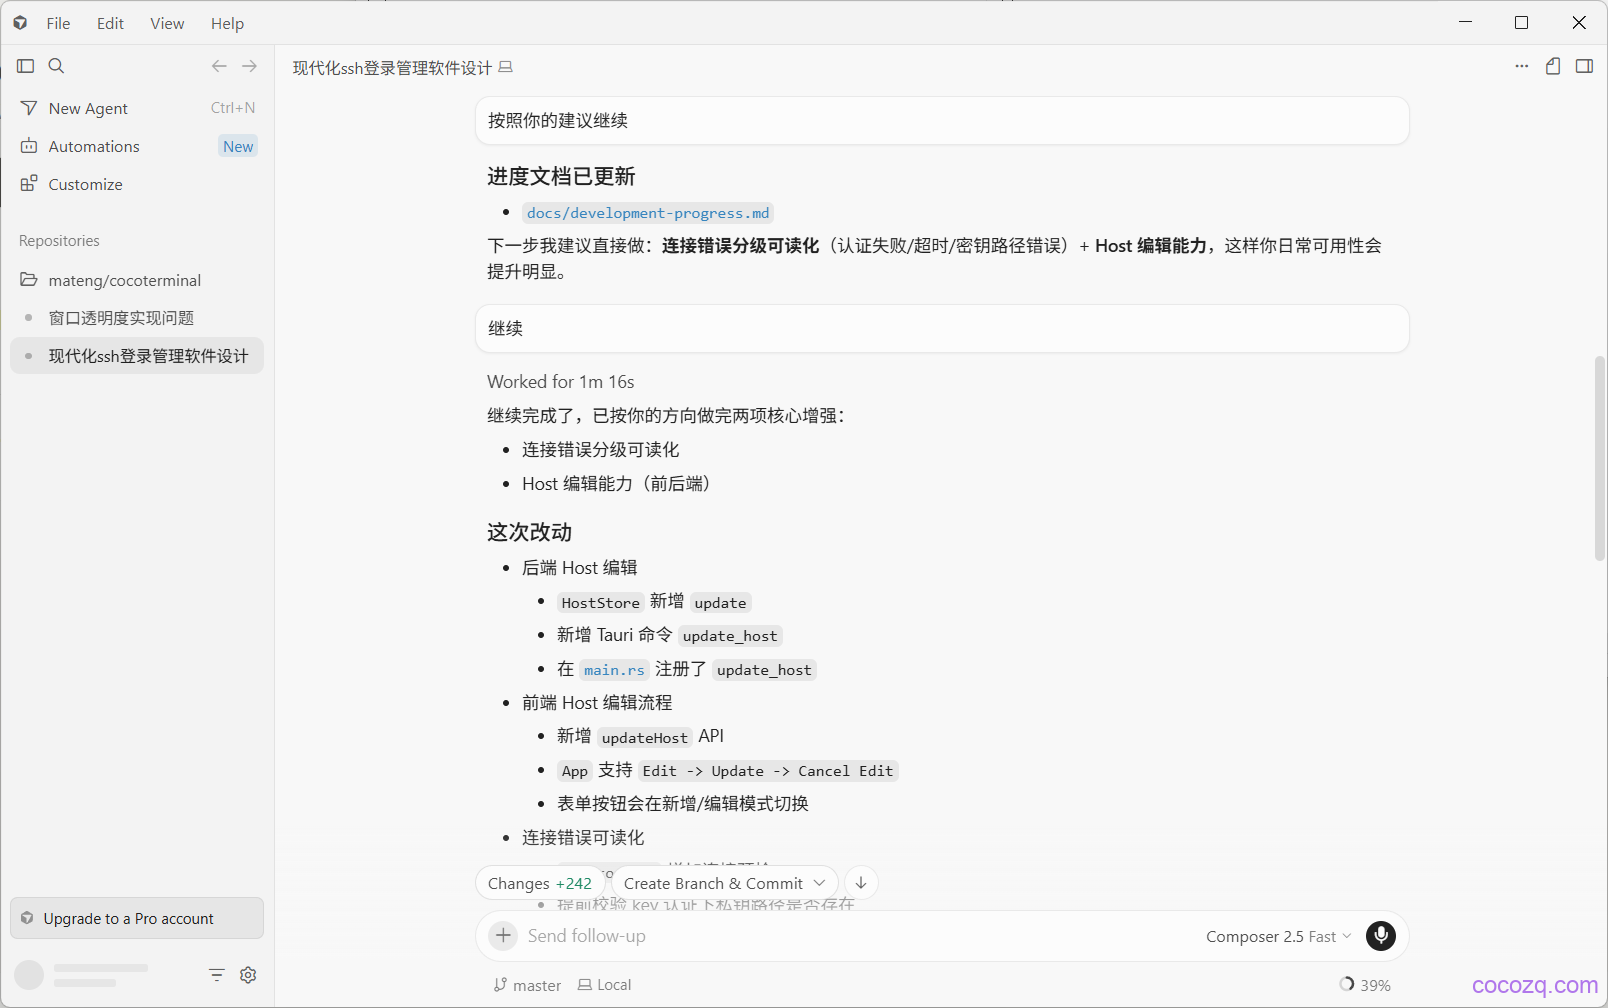
Task: Click the Local environment indicator
Action: tap(605, 985)
